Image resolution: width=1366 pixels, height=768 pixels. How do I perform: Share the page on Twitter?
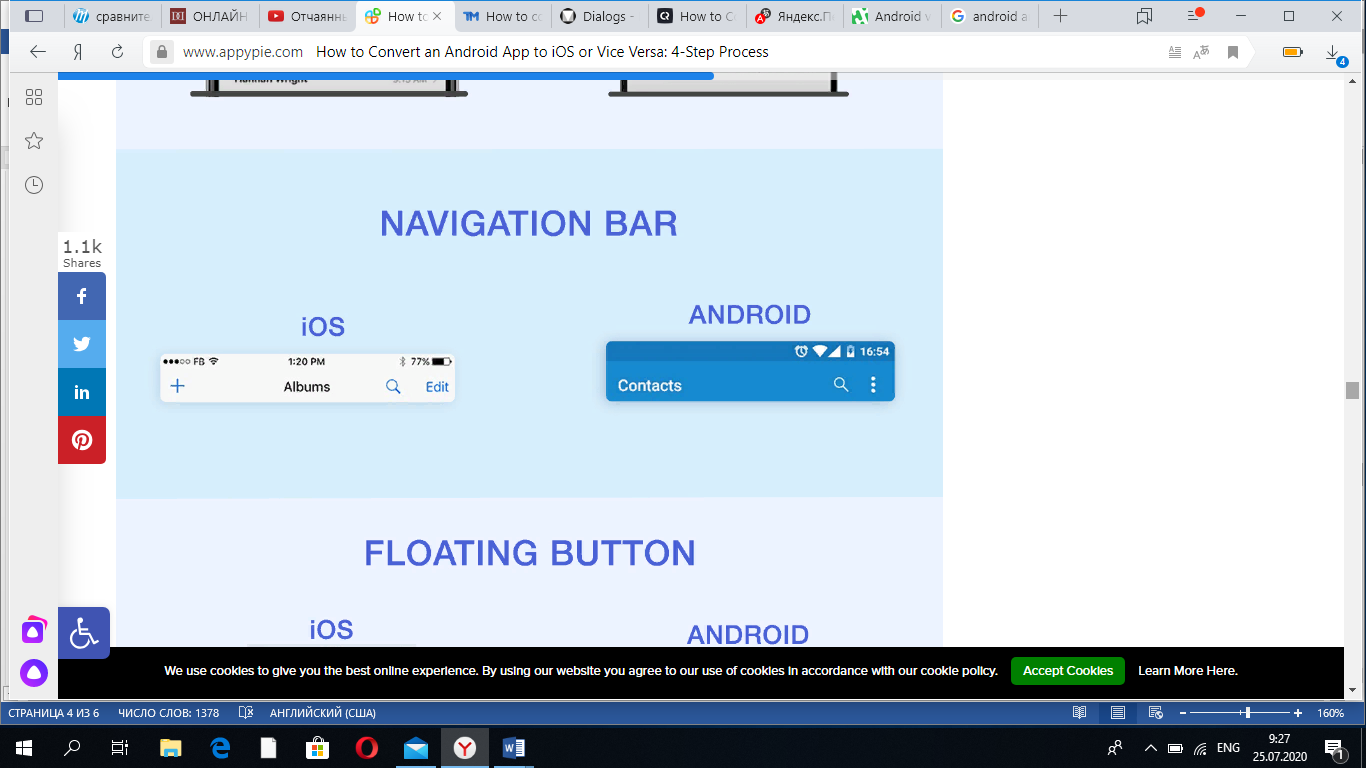tap(82, 344)
